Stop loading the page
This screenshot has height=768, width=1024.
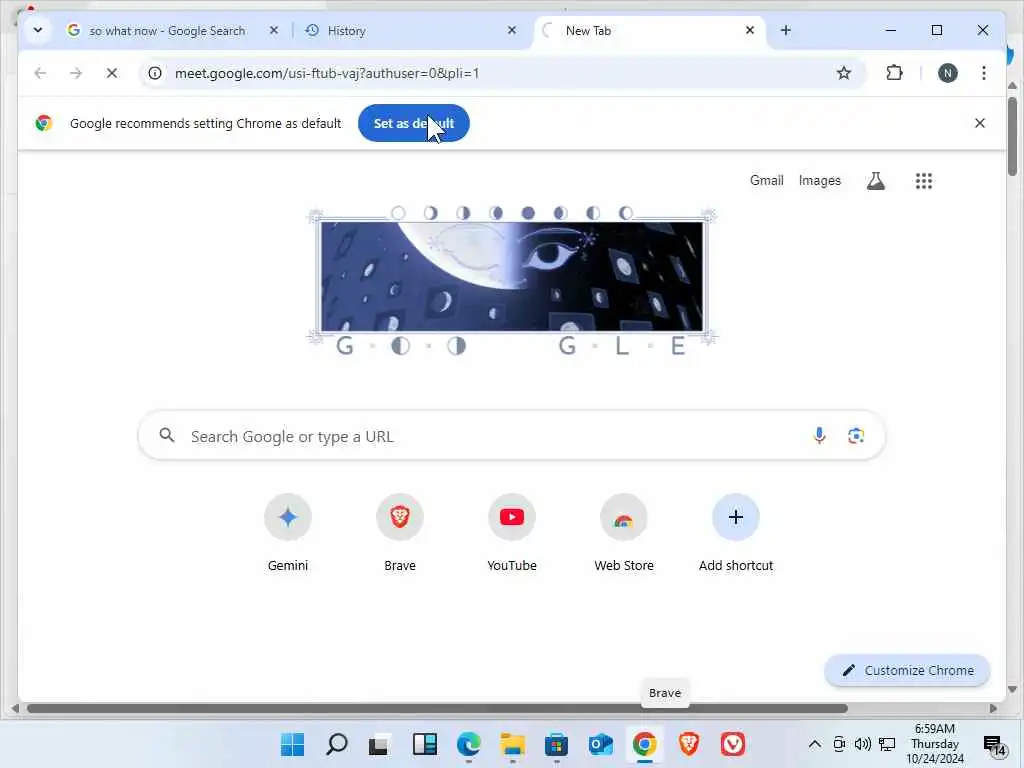pos(112,73)
